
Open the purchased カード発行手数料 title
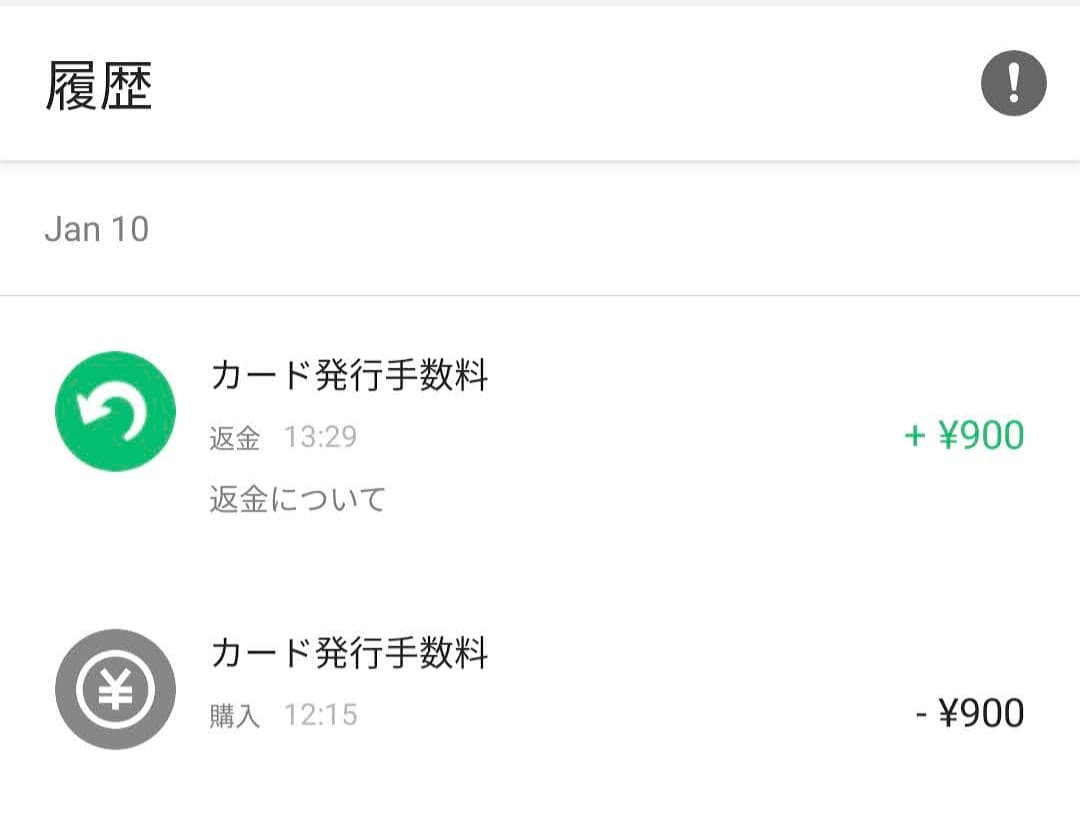tap(349, 654)
